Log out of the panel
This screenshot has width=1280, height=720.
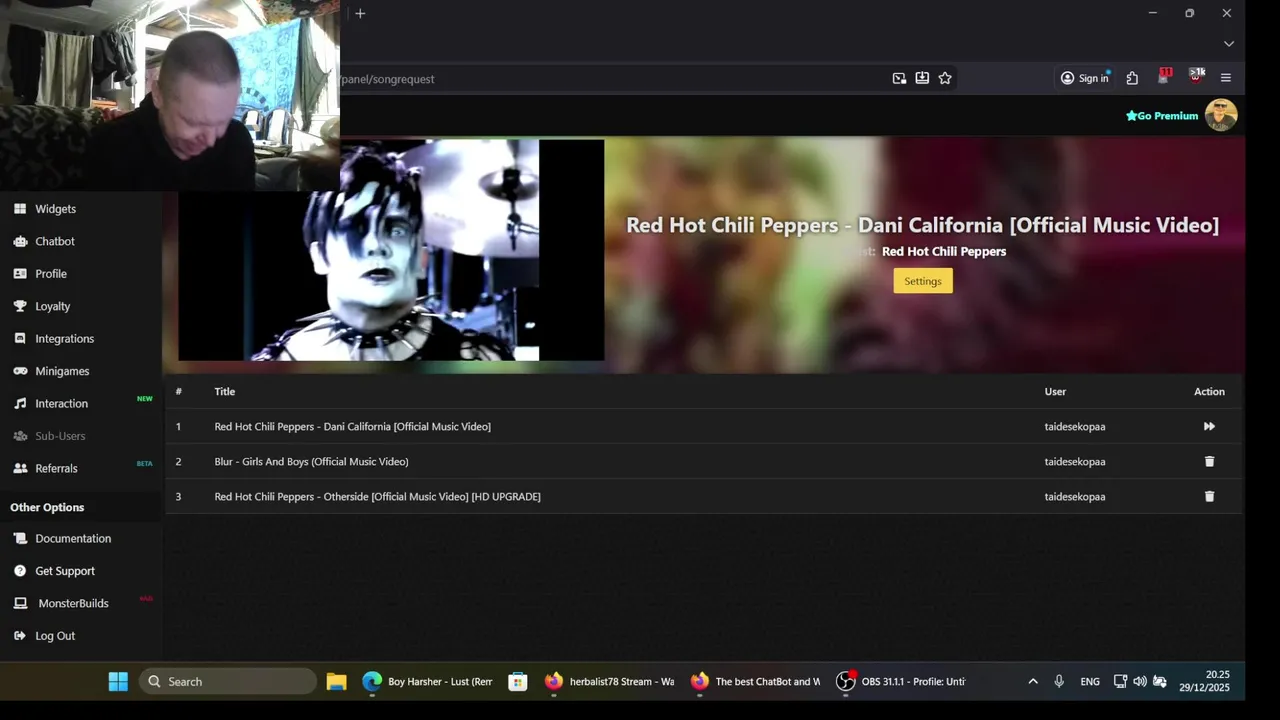pos(55,636)
